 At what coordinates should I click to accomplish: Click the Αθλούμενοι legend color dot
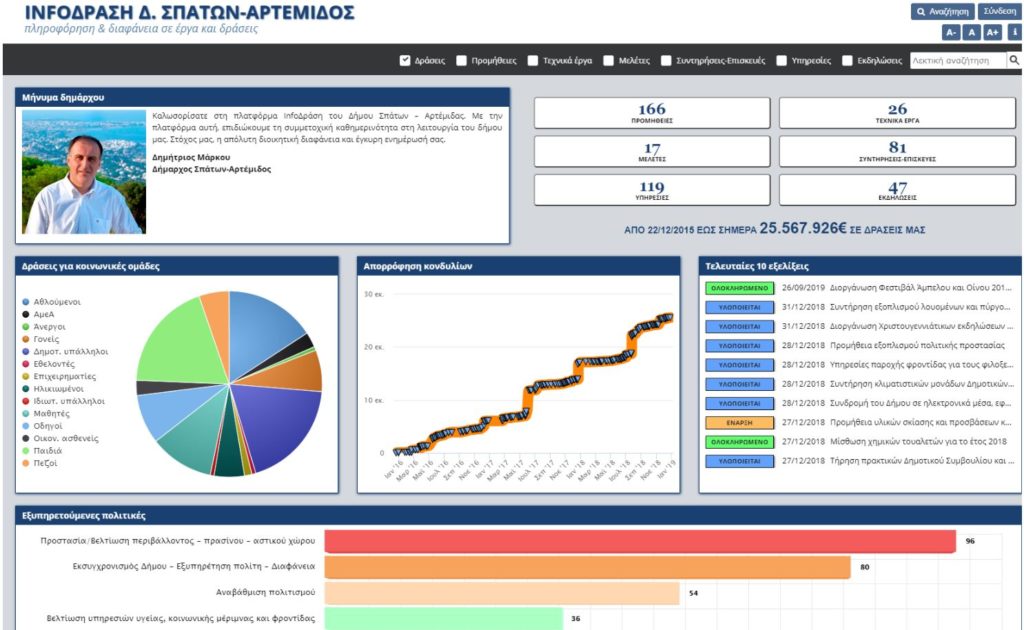click(x=25, y=301)
